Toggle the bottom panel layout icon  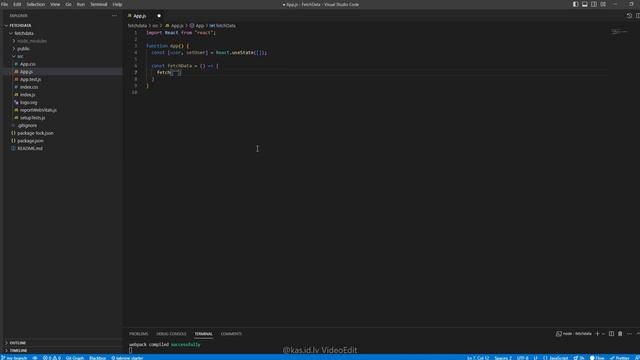tap(584, 4)
